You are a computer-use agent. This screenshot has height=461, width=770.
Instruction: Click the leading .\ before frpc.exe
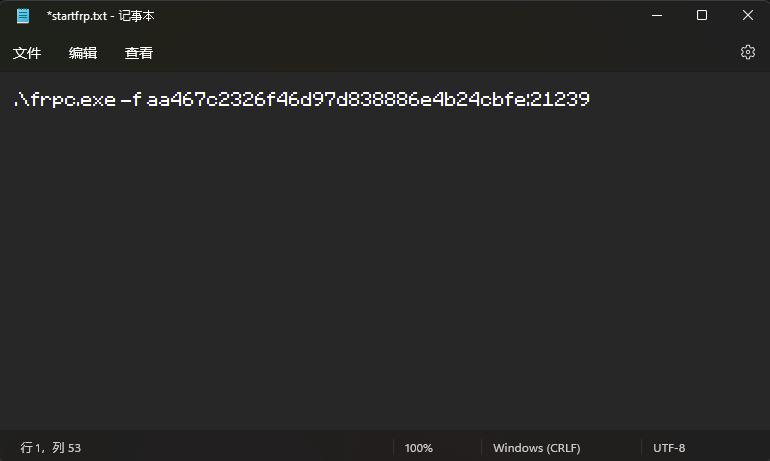point(18,99)
